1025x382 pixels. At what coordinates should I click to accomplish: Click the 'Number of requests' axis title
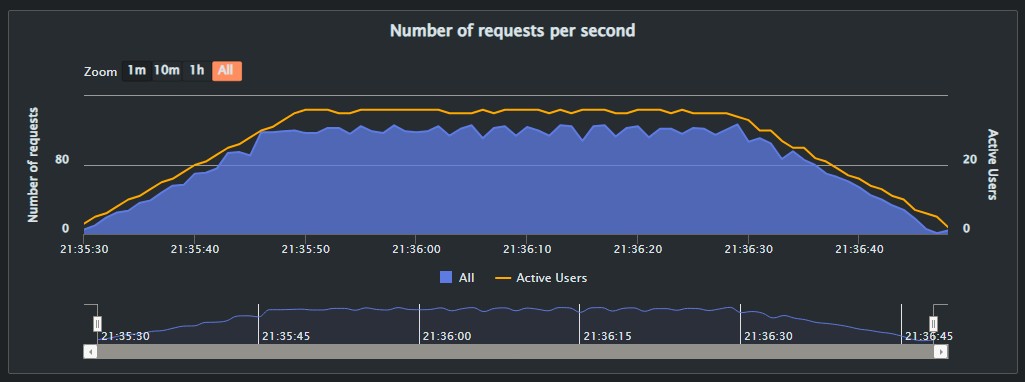[x=33, y=165]
